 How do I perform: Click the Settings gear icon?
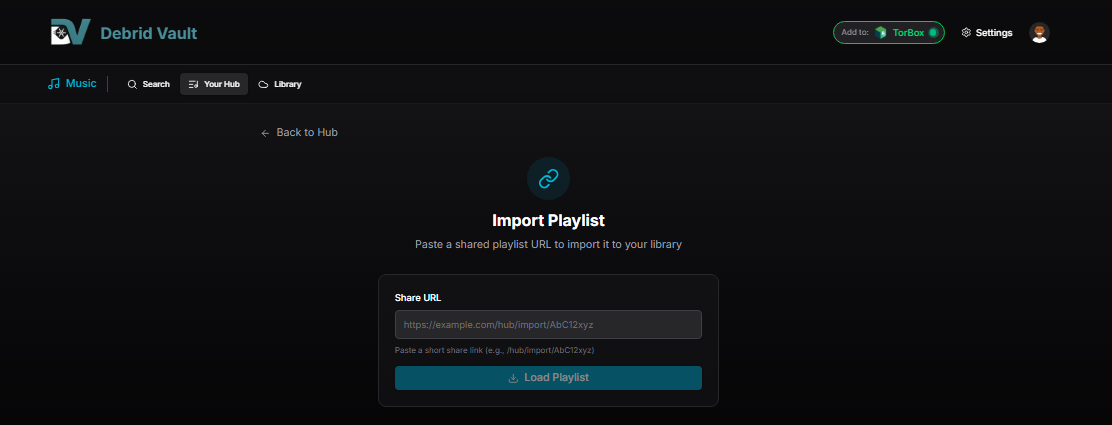966,33
